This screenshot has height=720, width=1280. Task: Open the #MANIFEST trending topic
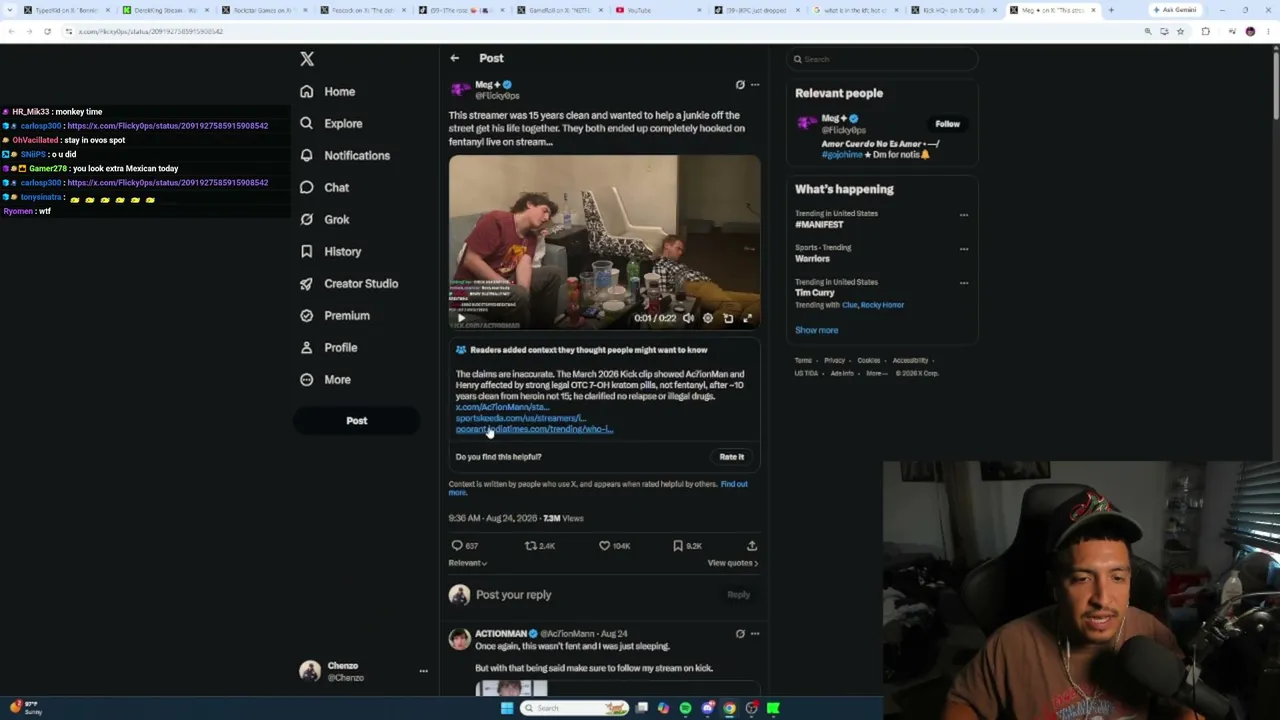[x=819, y=225]
